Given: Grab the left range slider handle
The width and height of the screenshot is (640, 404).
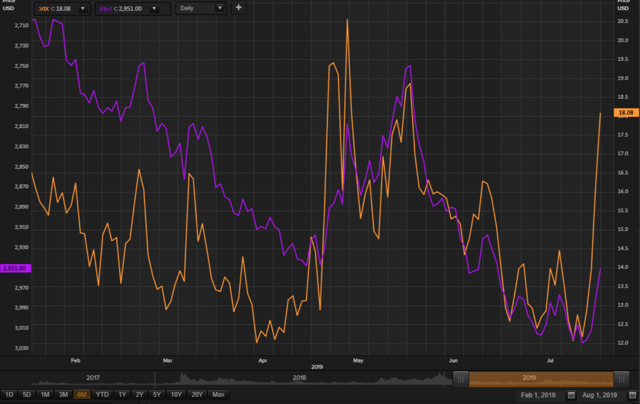Looking at the screenshot, I should (460, 379).
